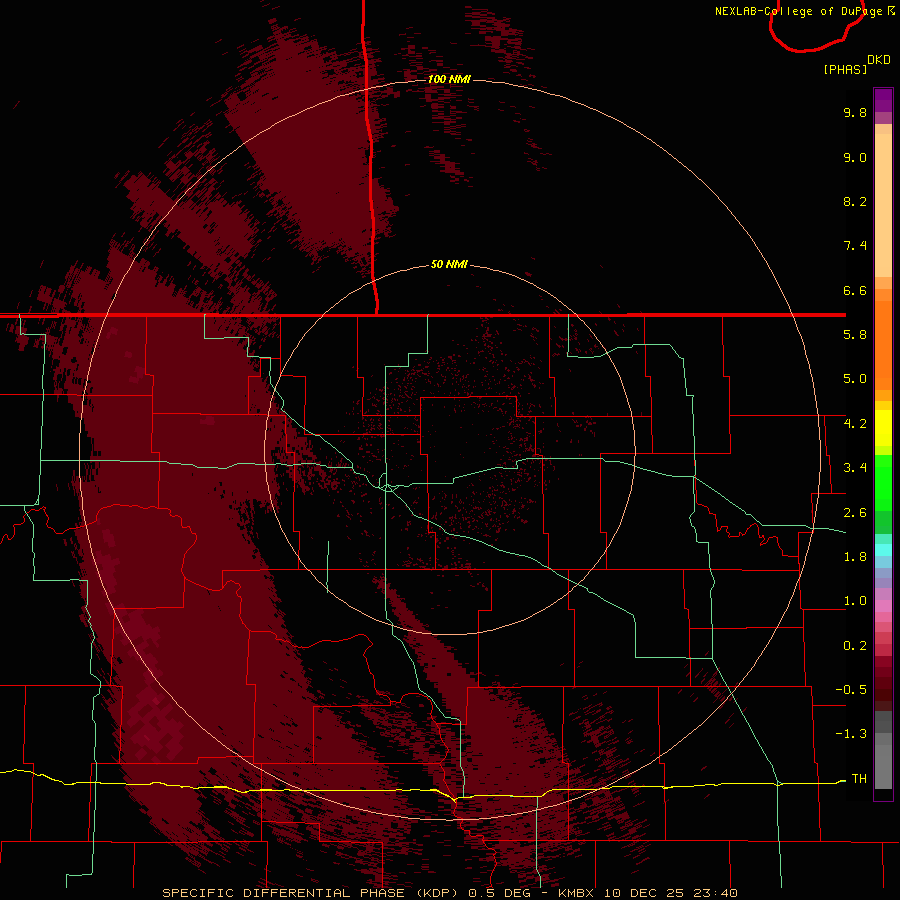Viewport: 900px width, 900px height.
Task: Click the "[PHAS]" legend heading
Action: point(845,69)
